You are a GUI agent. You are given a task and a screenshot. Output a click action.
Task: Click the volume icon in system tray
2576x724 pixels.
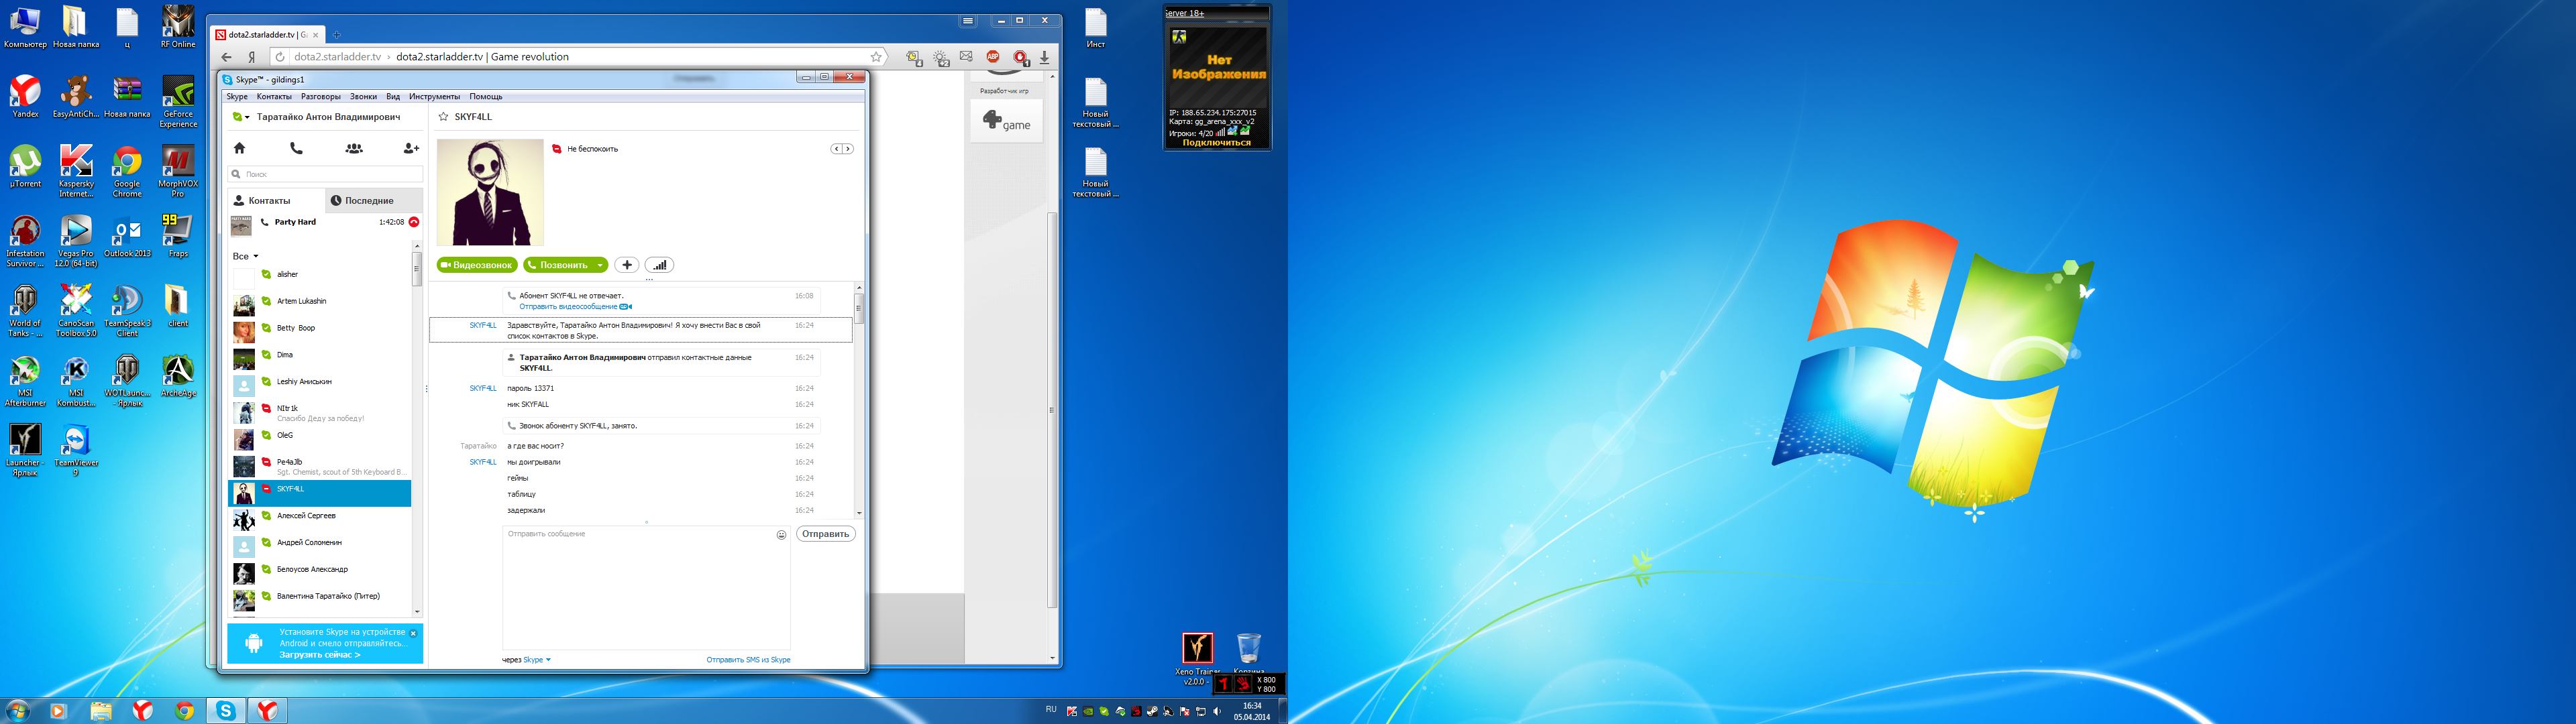tap(1217, 711)
